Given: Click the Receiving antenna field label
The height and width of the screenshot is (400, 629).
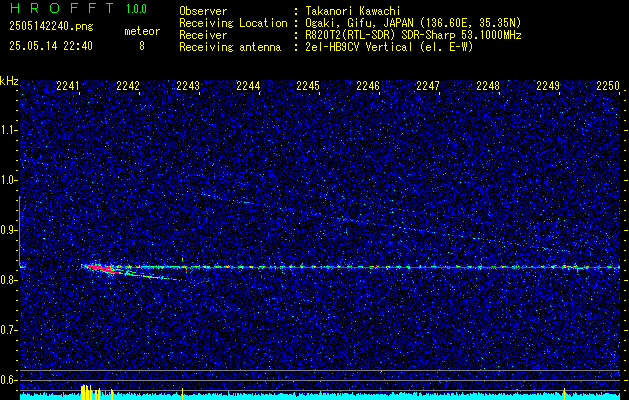Looking at the screenshot, I should click(x=230, y=47).
